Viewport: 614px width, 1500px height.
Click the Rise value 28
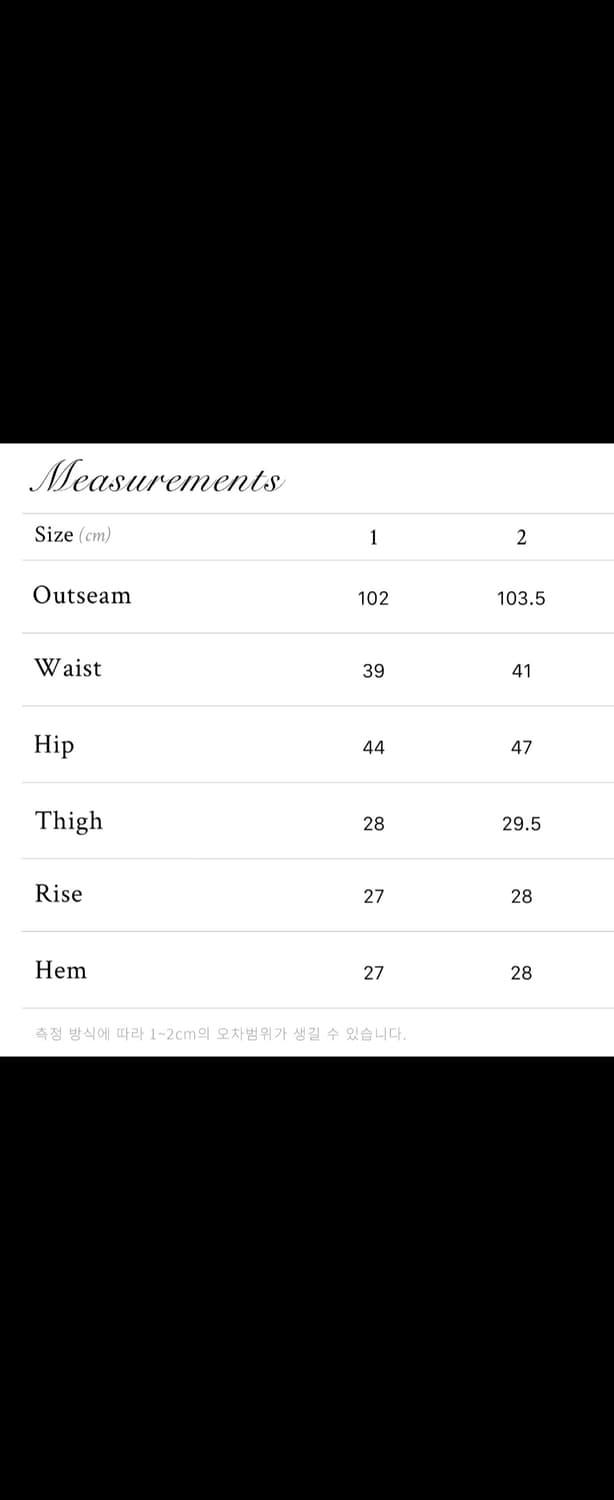[x=521, y=897]
